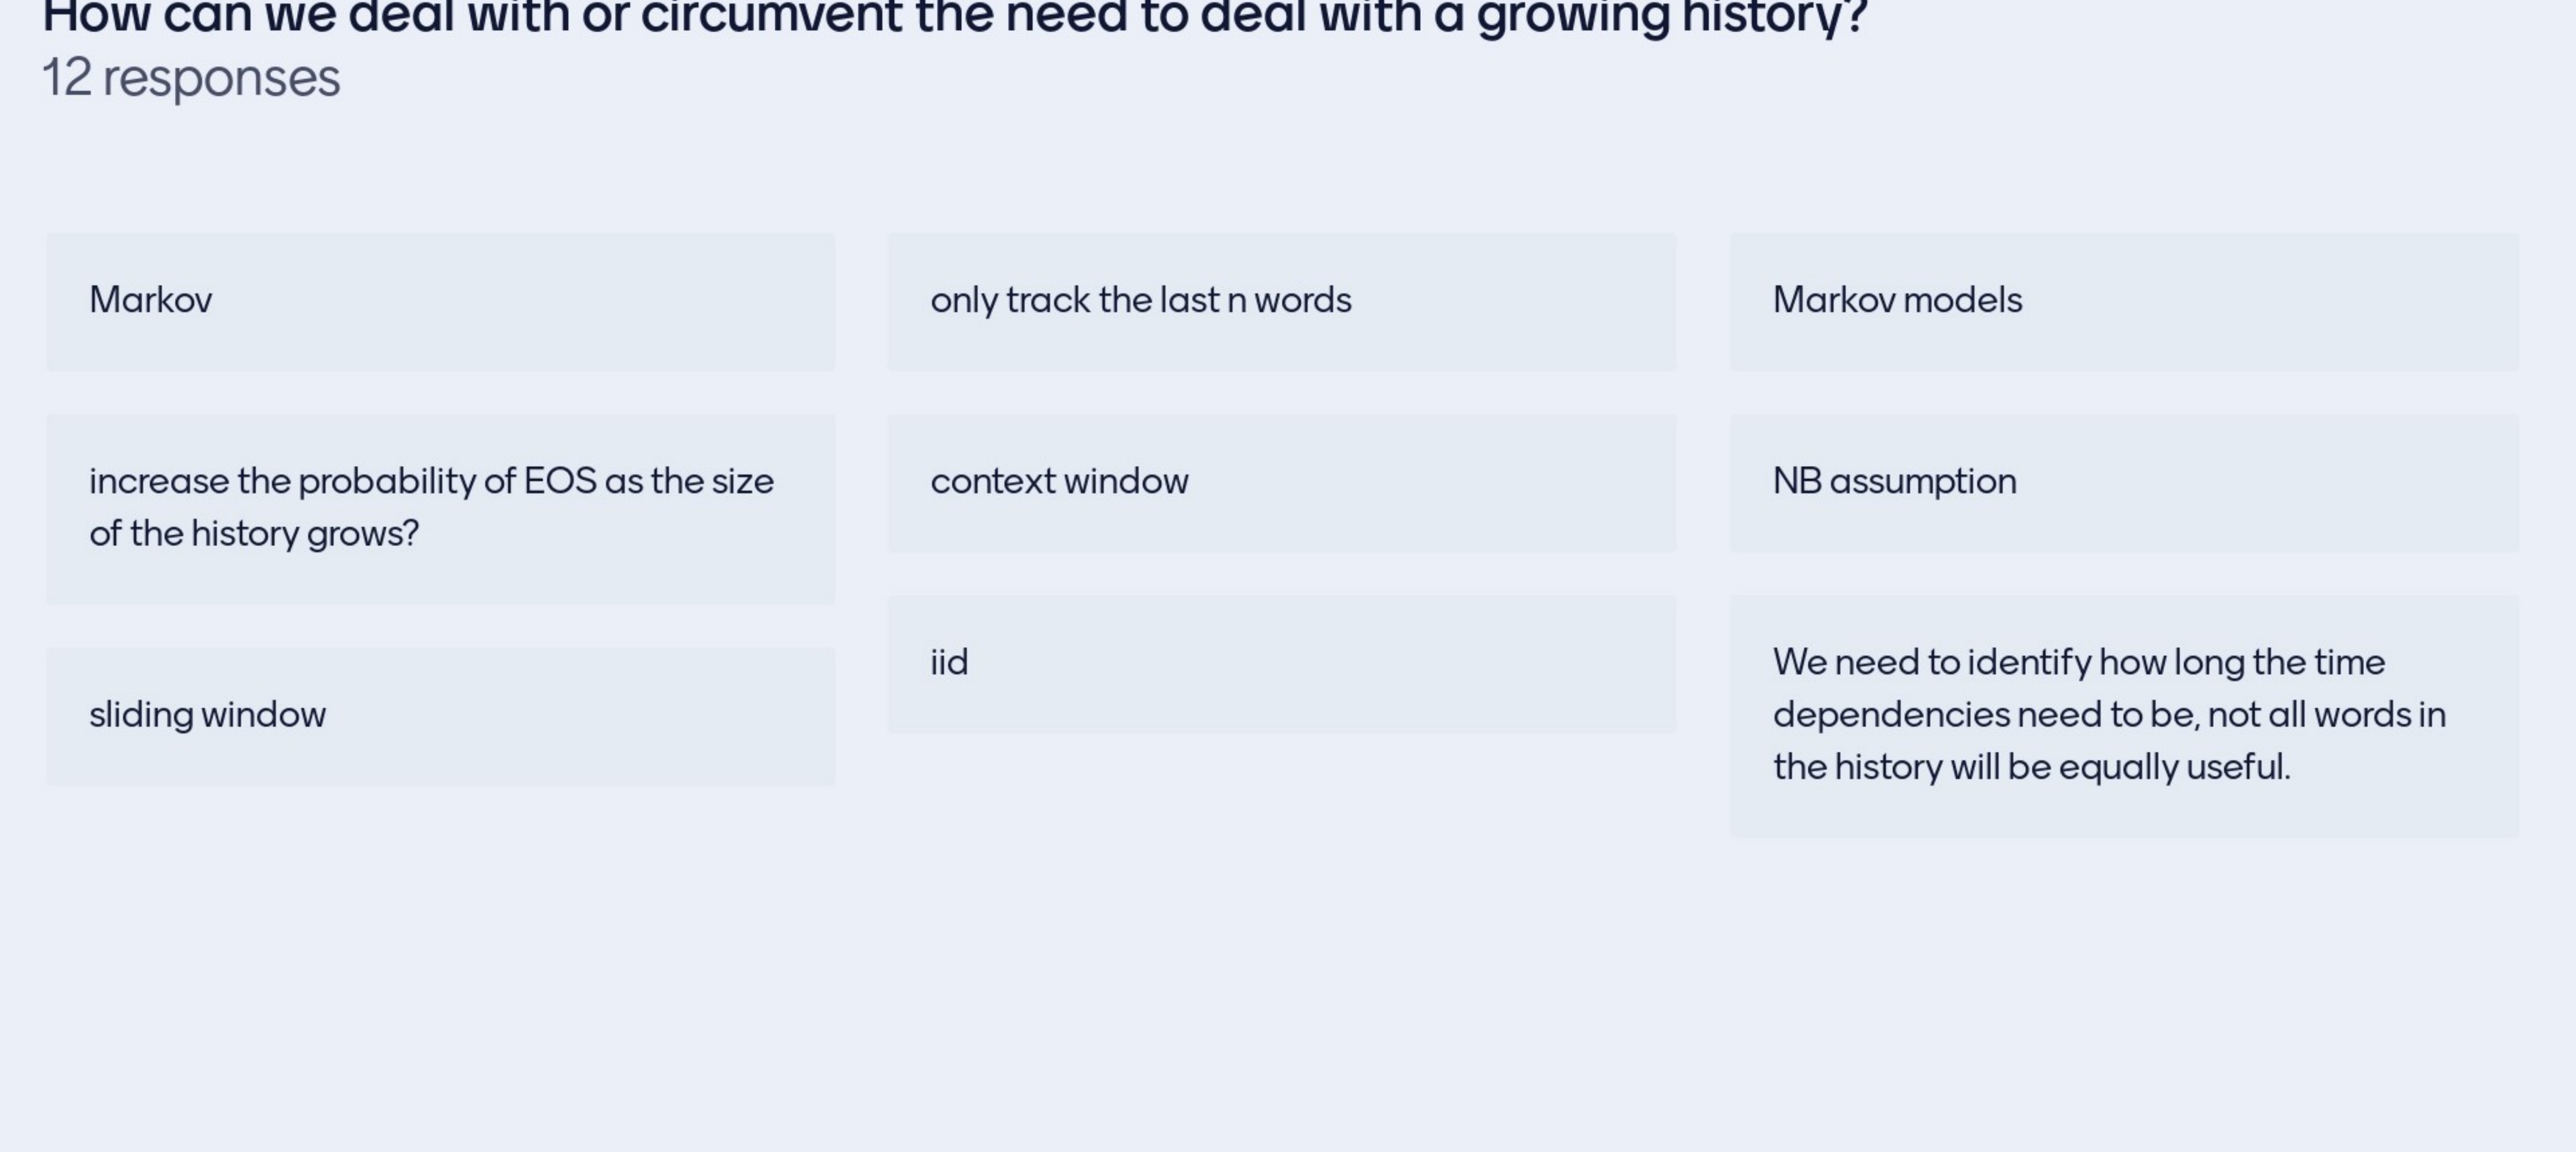Click the "12 responses" count text

(191, 78)
